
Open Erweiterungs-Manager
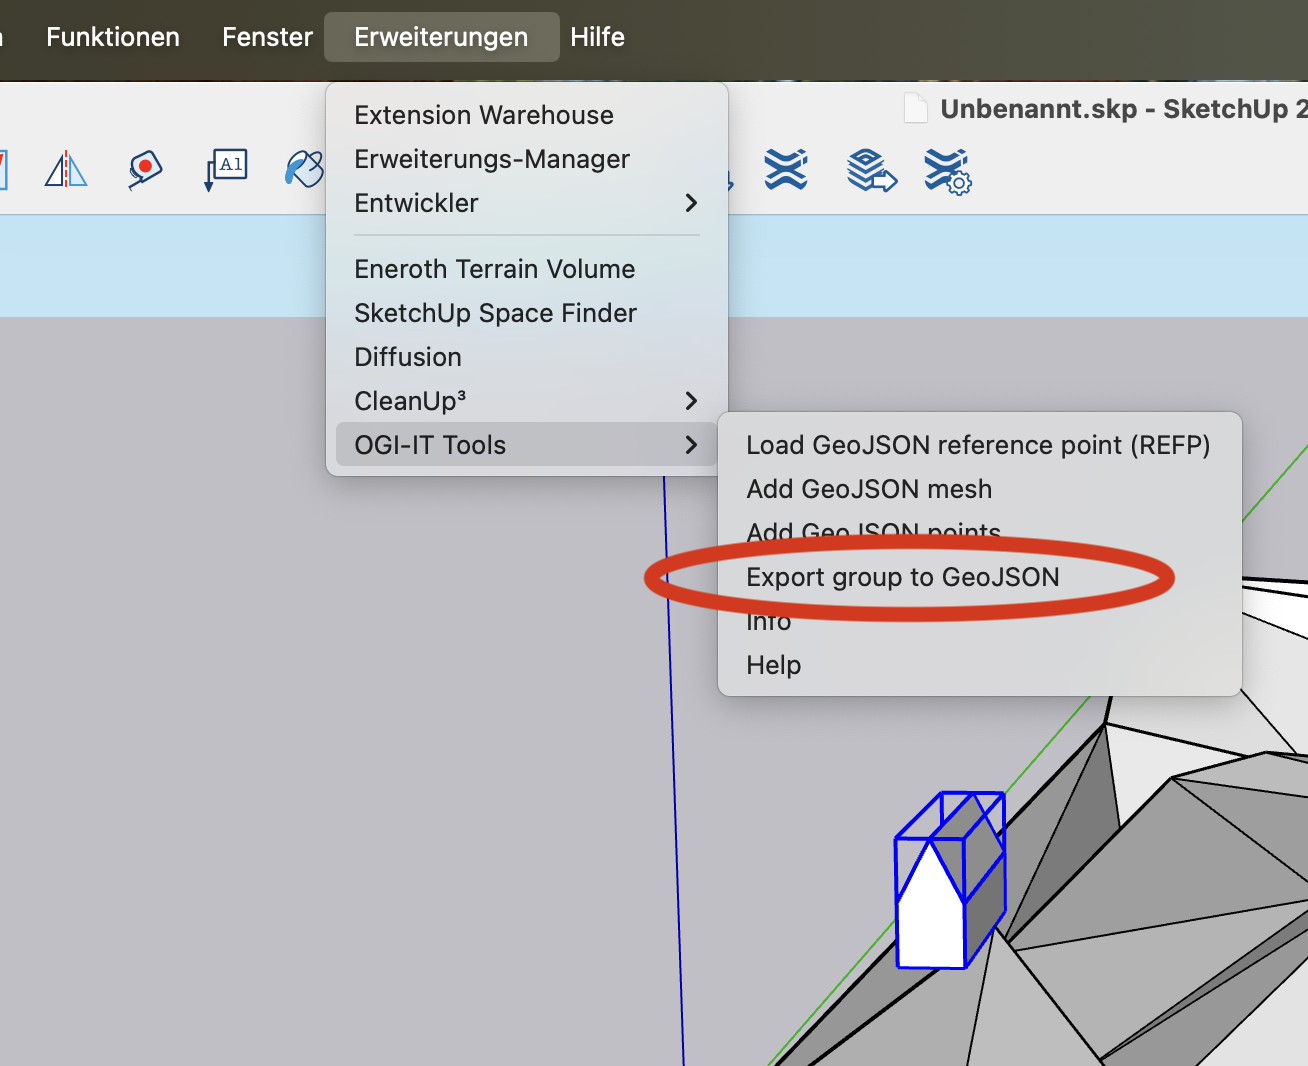coord(527,159)
